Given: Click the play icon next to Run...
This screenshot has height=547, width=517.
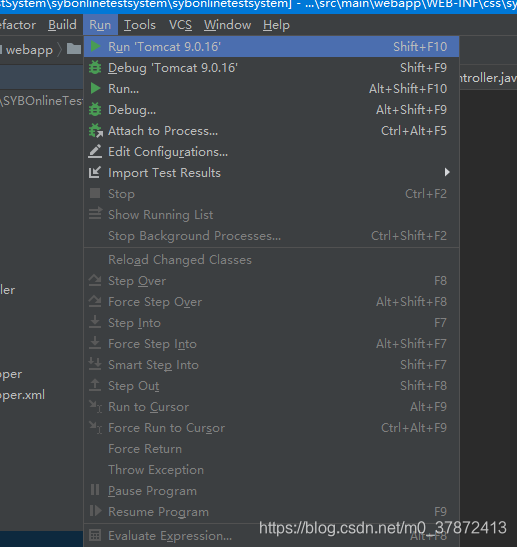Looking at the screenshot, I should pos(95,88).
